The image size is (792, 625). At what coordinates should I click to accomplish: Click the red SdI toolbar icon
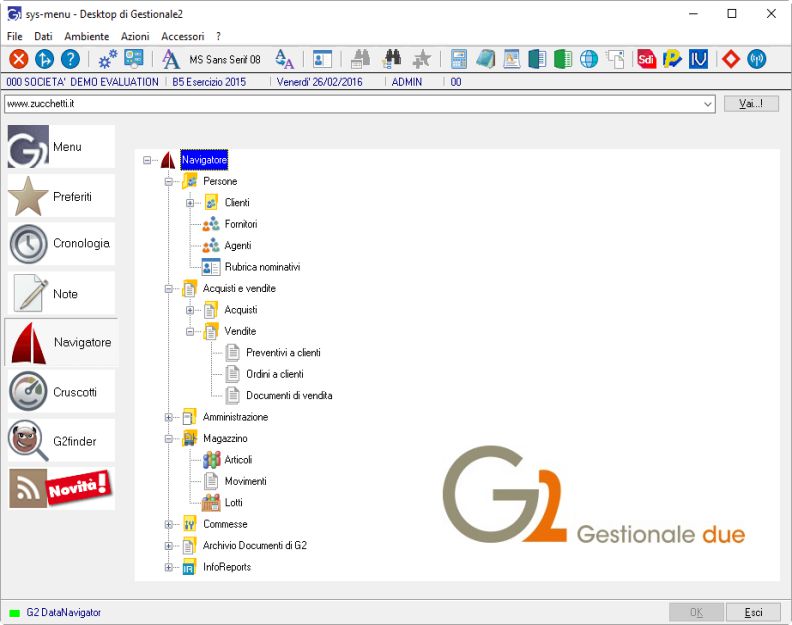(x=646, y=60)
